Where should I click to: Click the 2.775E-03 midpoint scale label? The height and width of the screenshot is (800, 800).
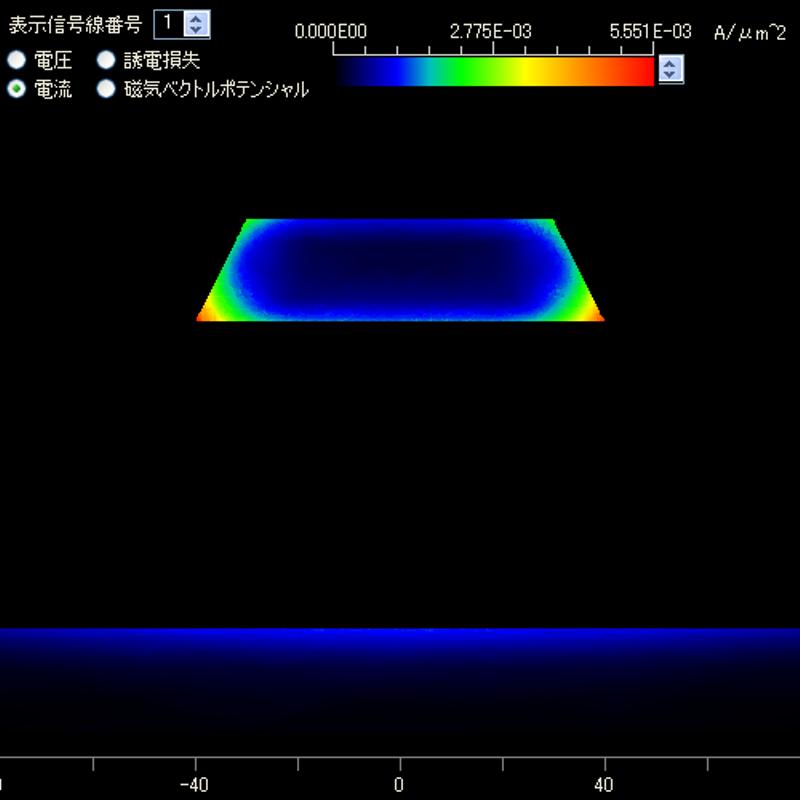pos(491,31)
